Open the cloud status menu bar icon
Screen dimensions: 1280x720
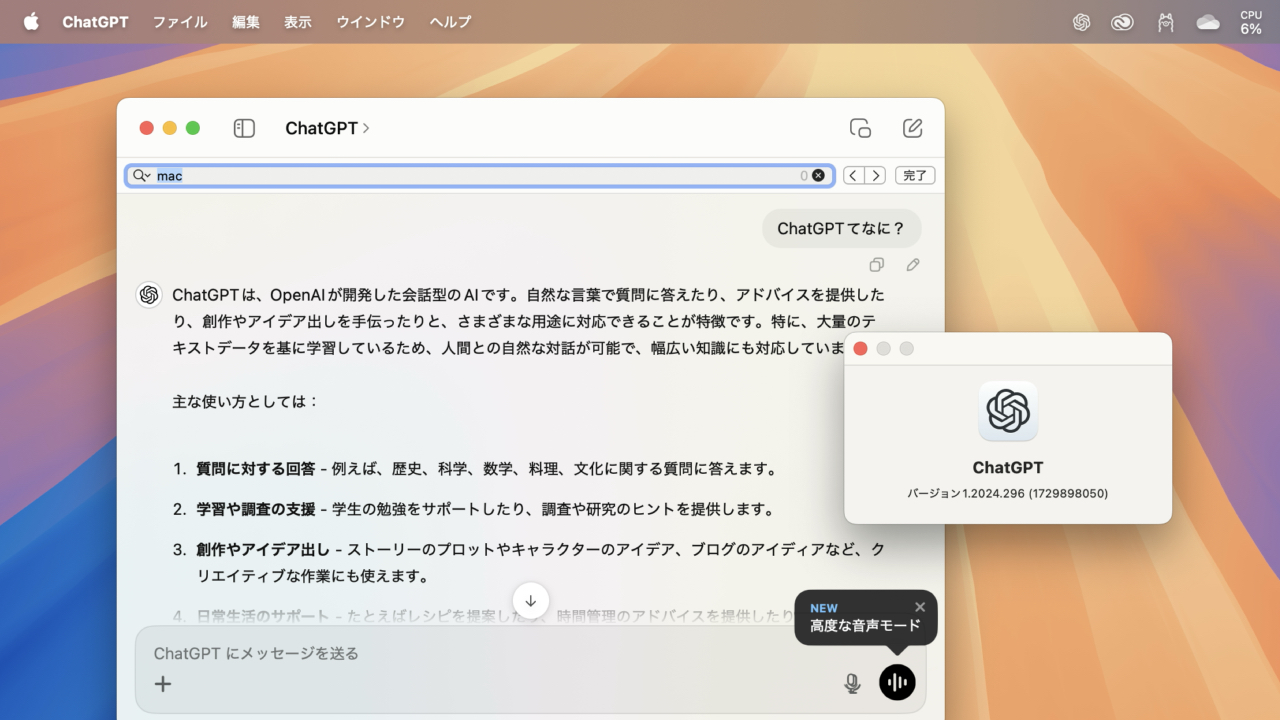tap(1208, 22)
